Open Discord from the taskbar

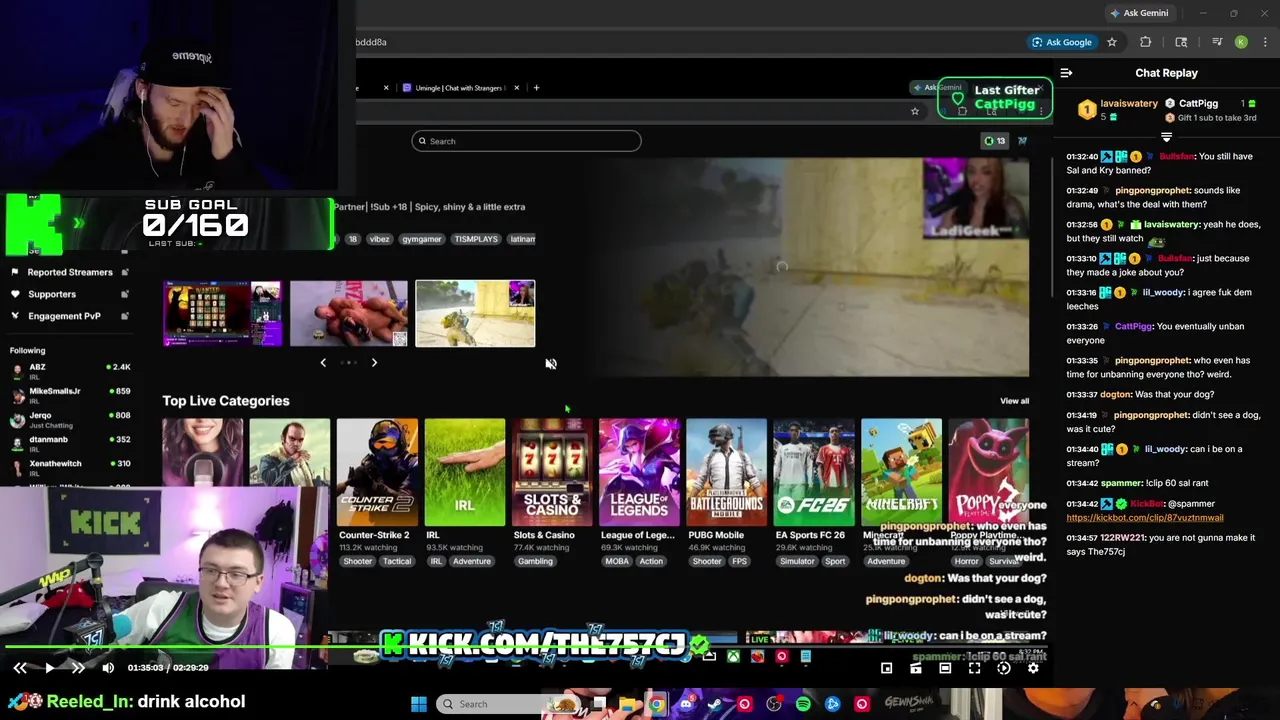coord(685,704)
